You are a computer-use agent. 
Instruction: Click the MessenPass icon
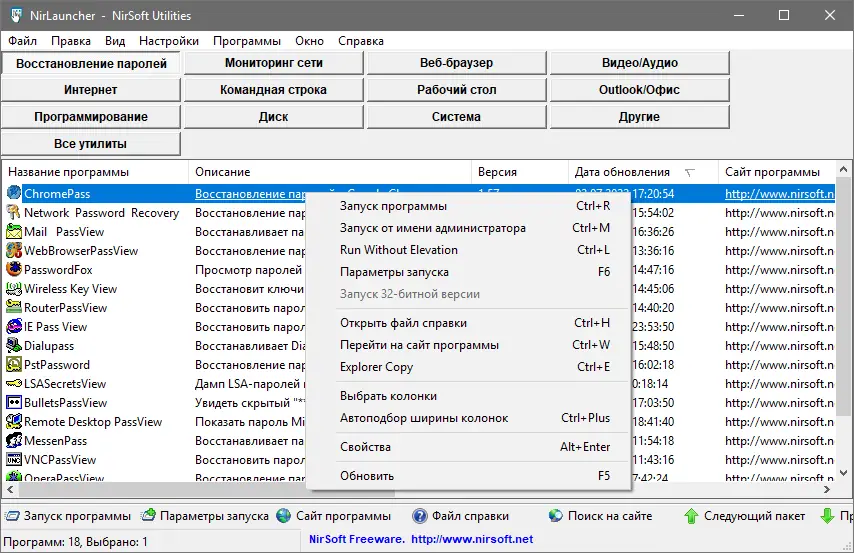tap(14, 440)
